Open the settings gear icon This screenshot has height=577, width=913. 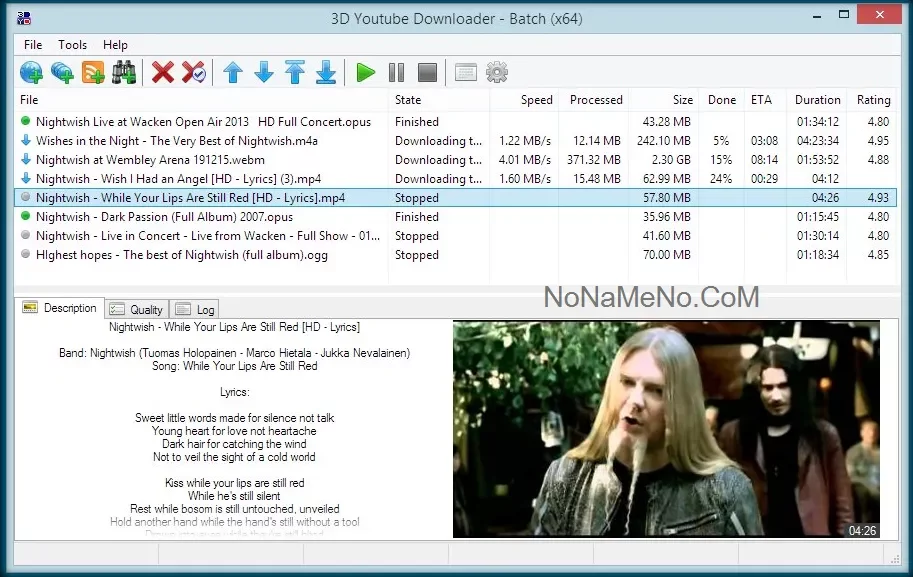[x=497, y=72]
